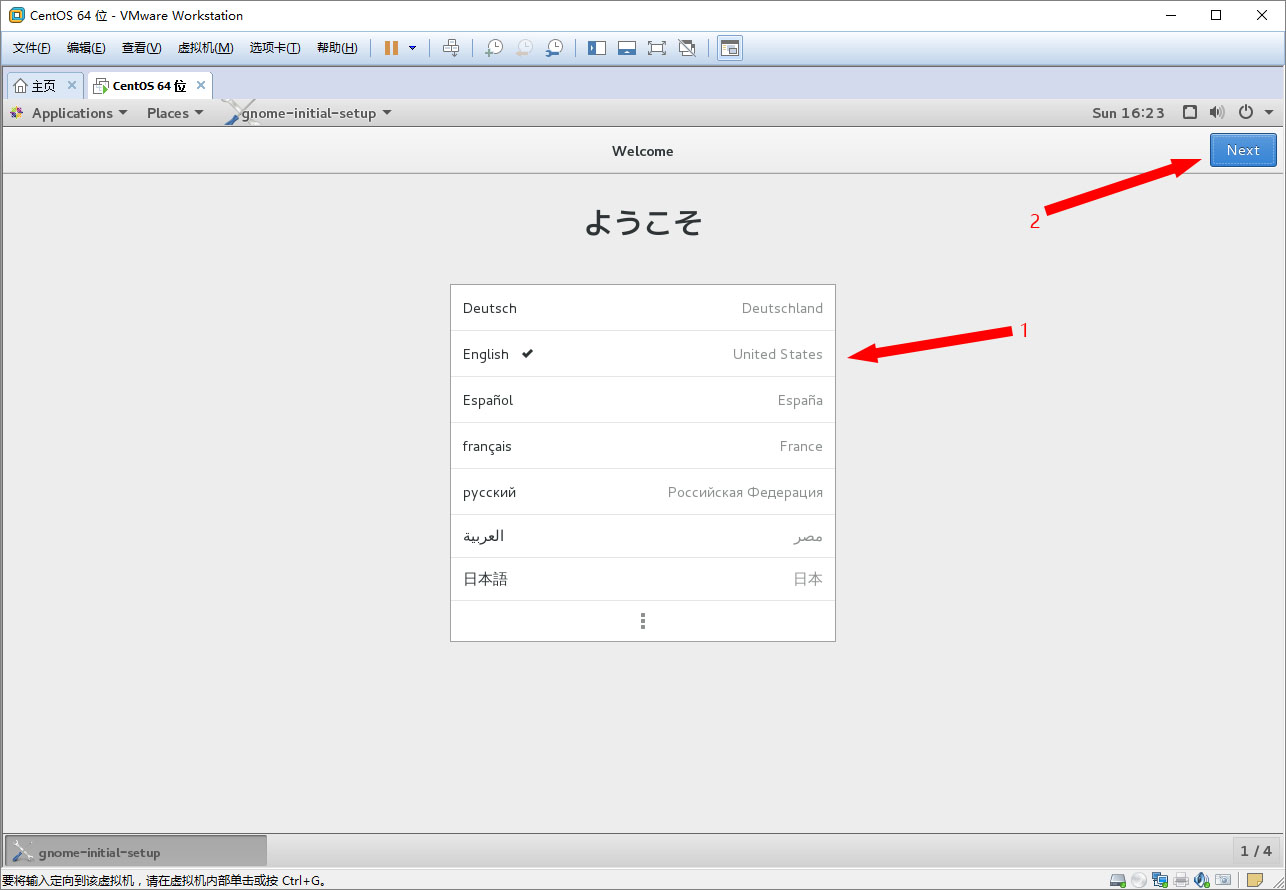This screenshot has height=890, width=1286.
Task: Toggle the thumbnail bar view icon
Action: 627,48
